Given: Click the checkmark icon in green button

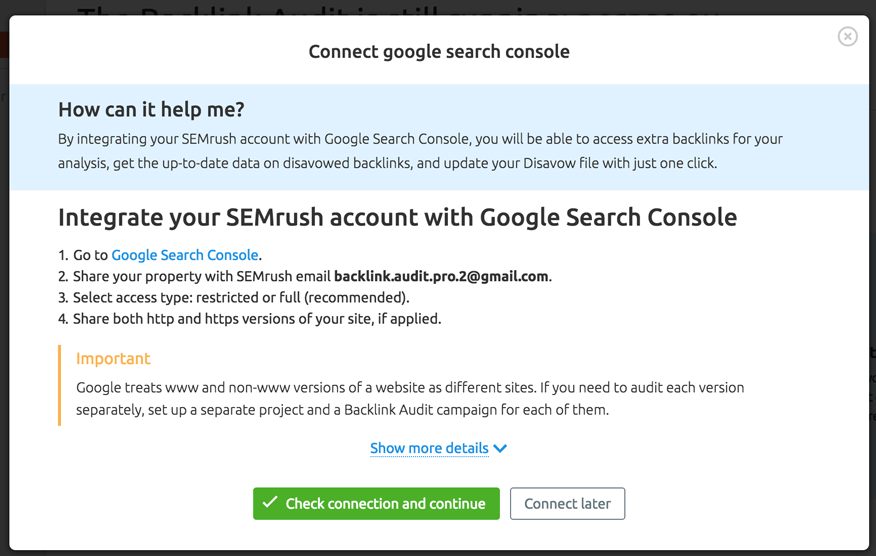Looking at the screenshot, I should tap(270, 502).
